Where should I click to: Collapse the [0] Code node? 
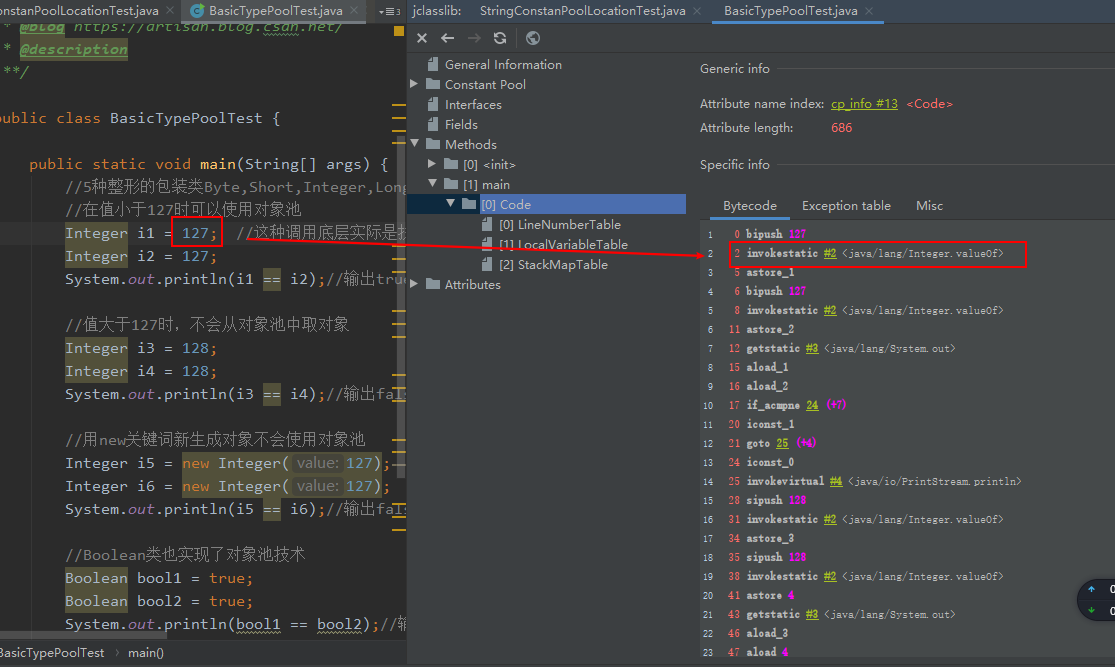click(x=450, y=203)
